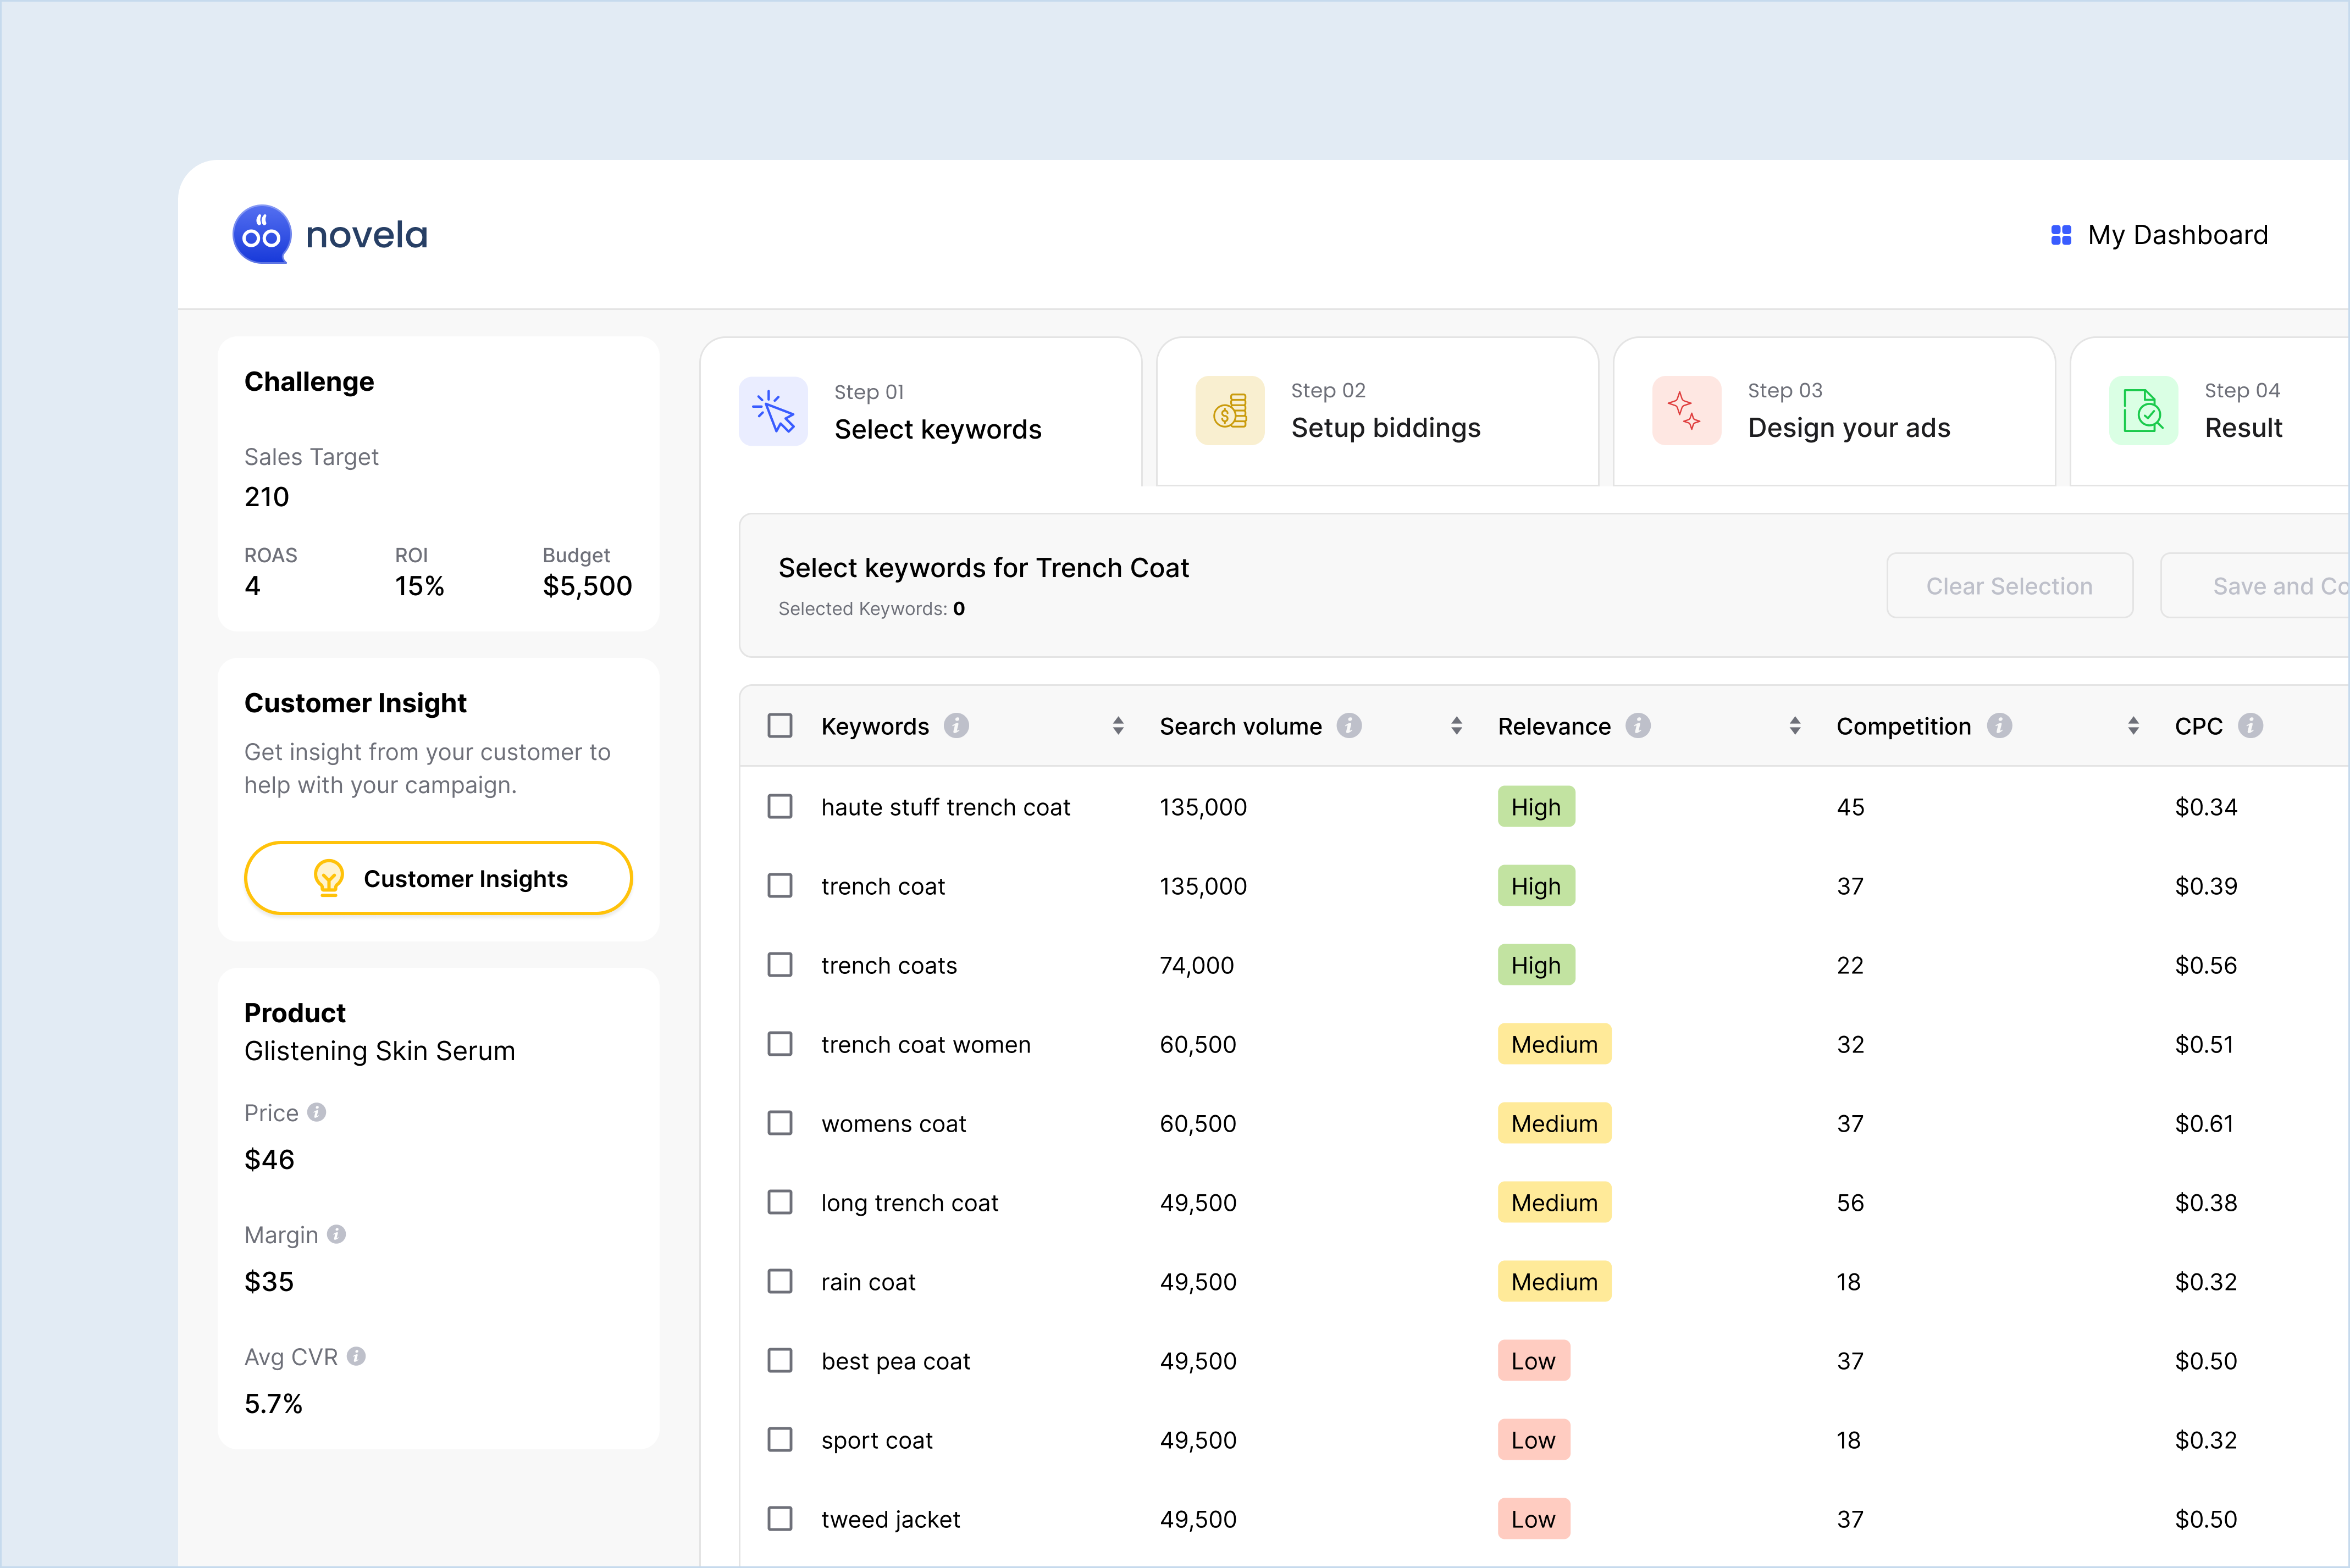This screenshot has width=2350, height=1568.
Task: Click the info icon next to Price
Action: click(x=317, y=1112)
